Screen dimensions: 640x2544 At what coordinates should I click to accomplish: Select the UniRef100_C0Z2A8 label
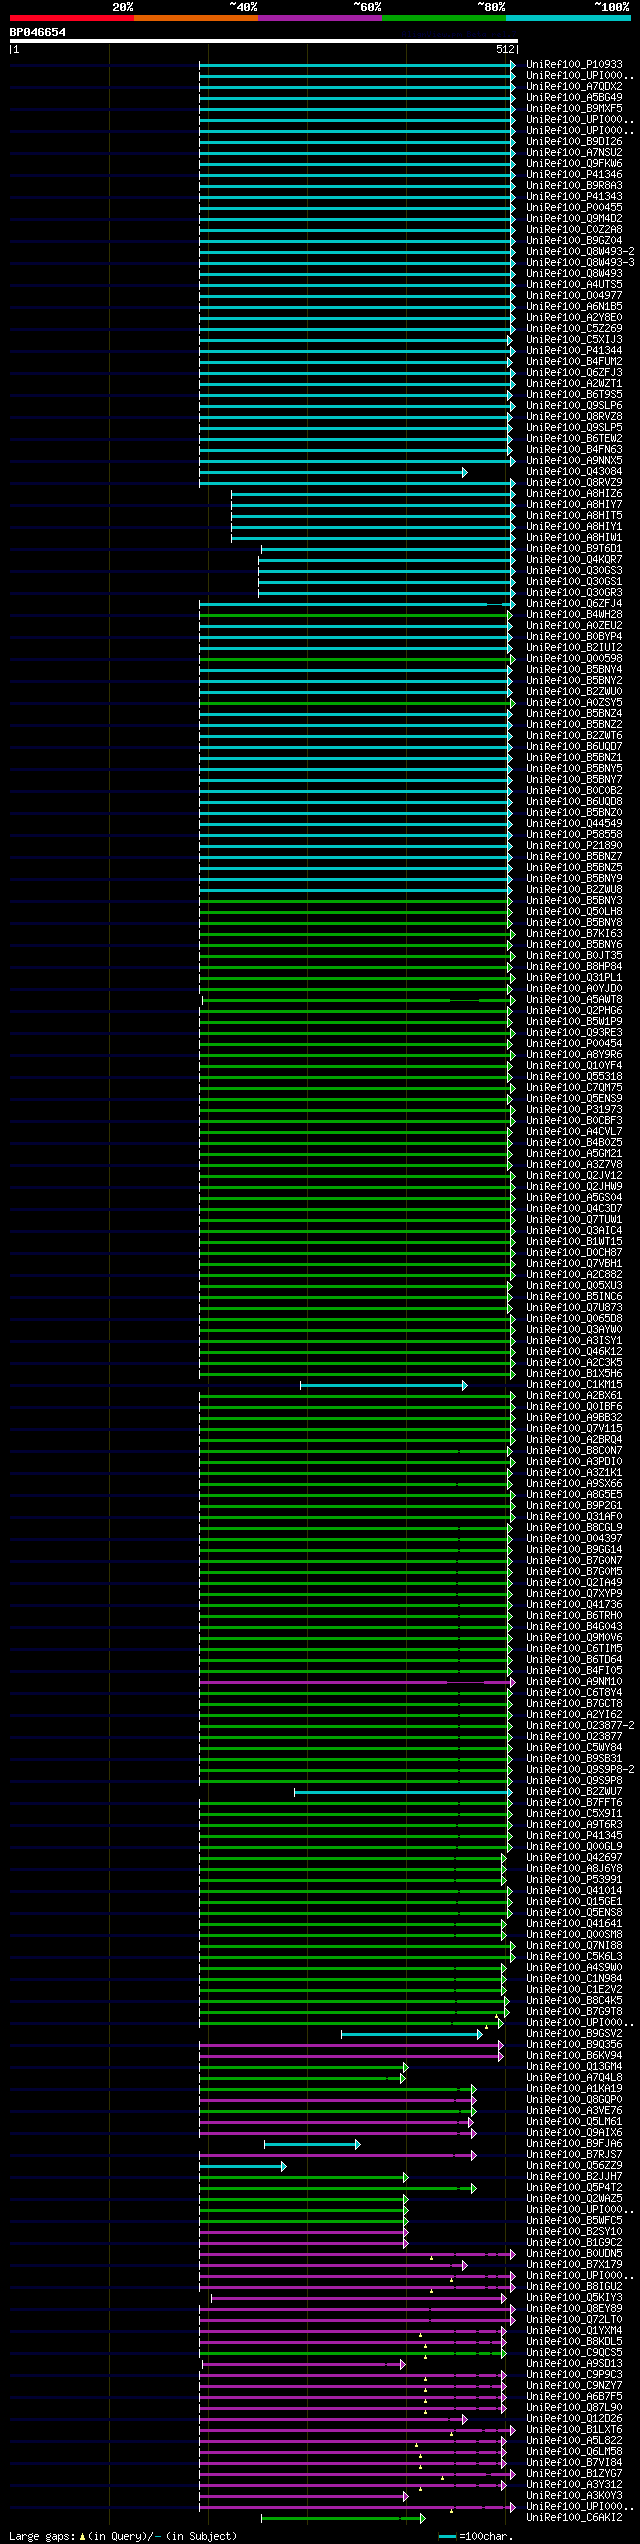click(574, 230)
